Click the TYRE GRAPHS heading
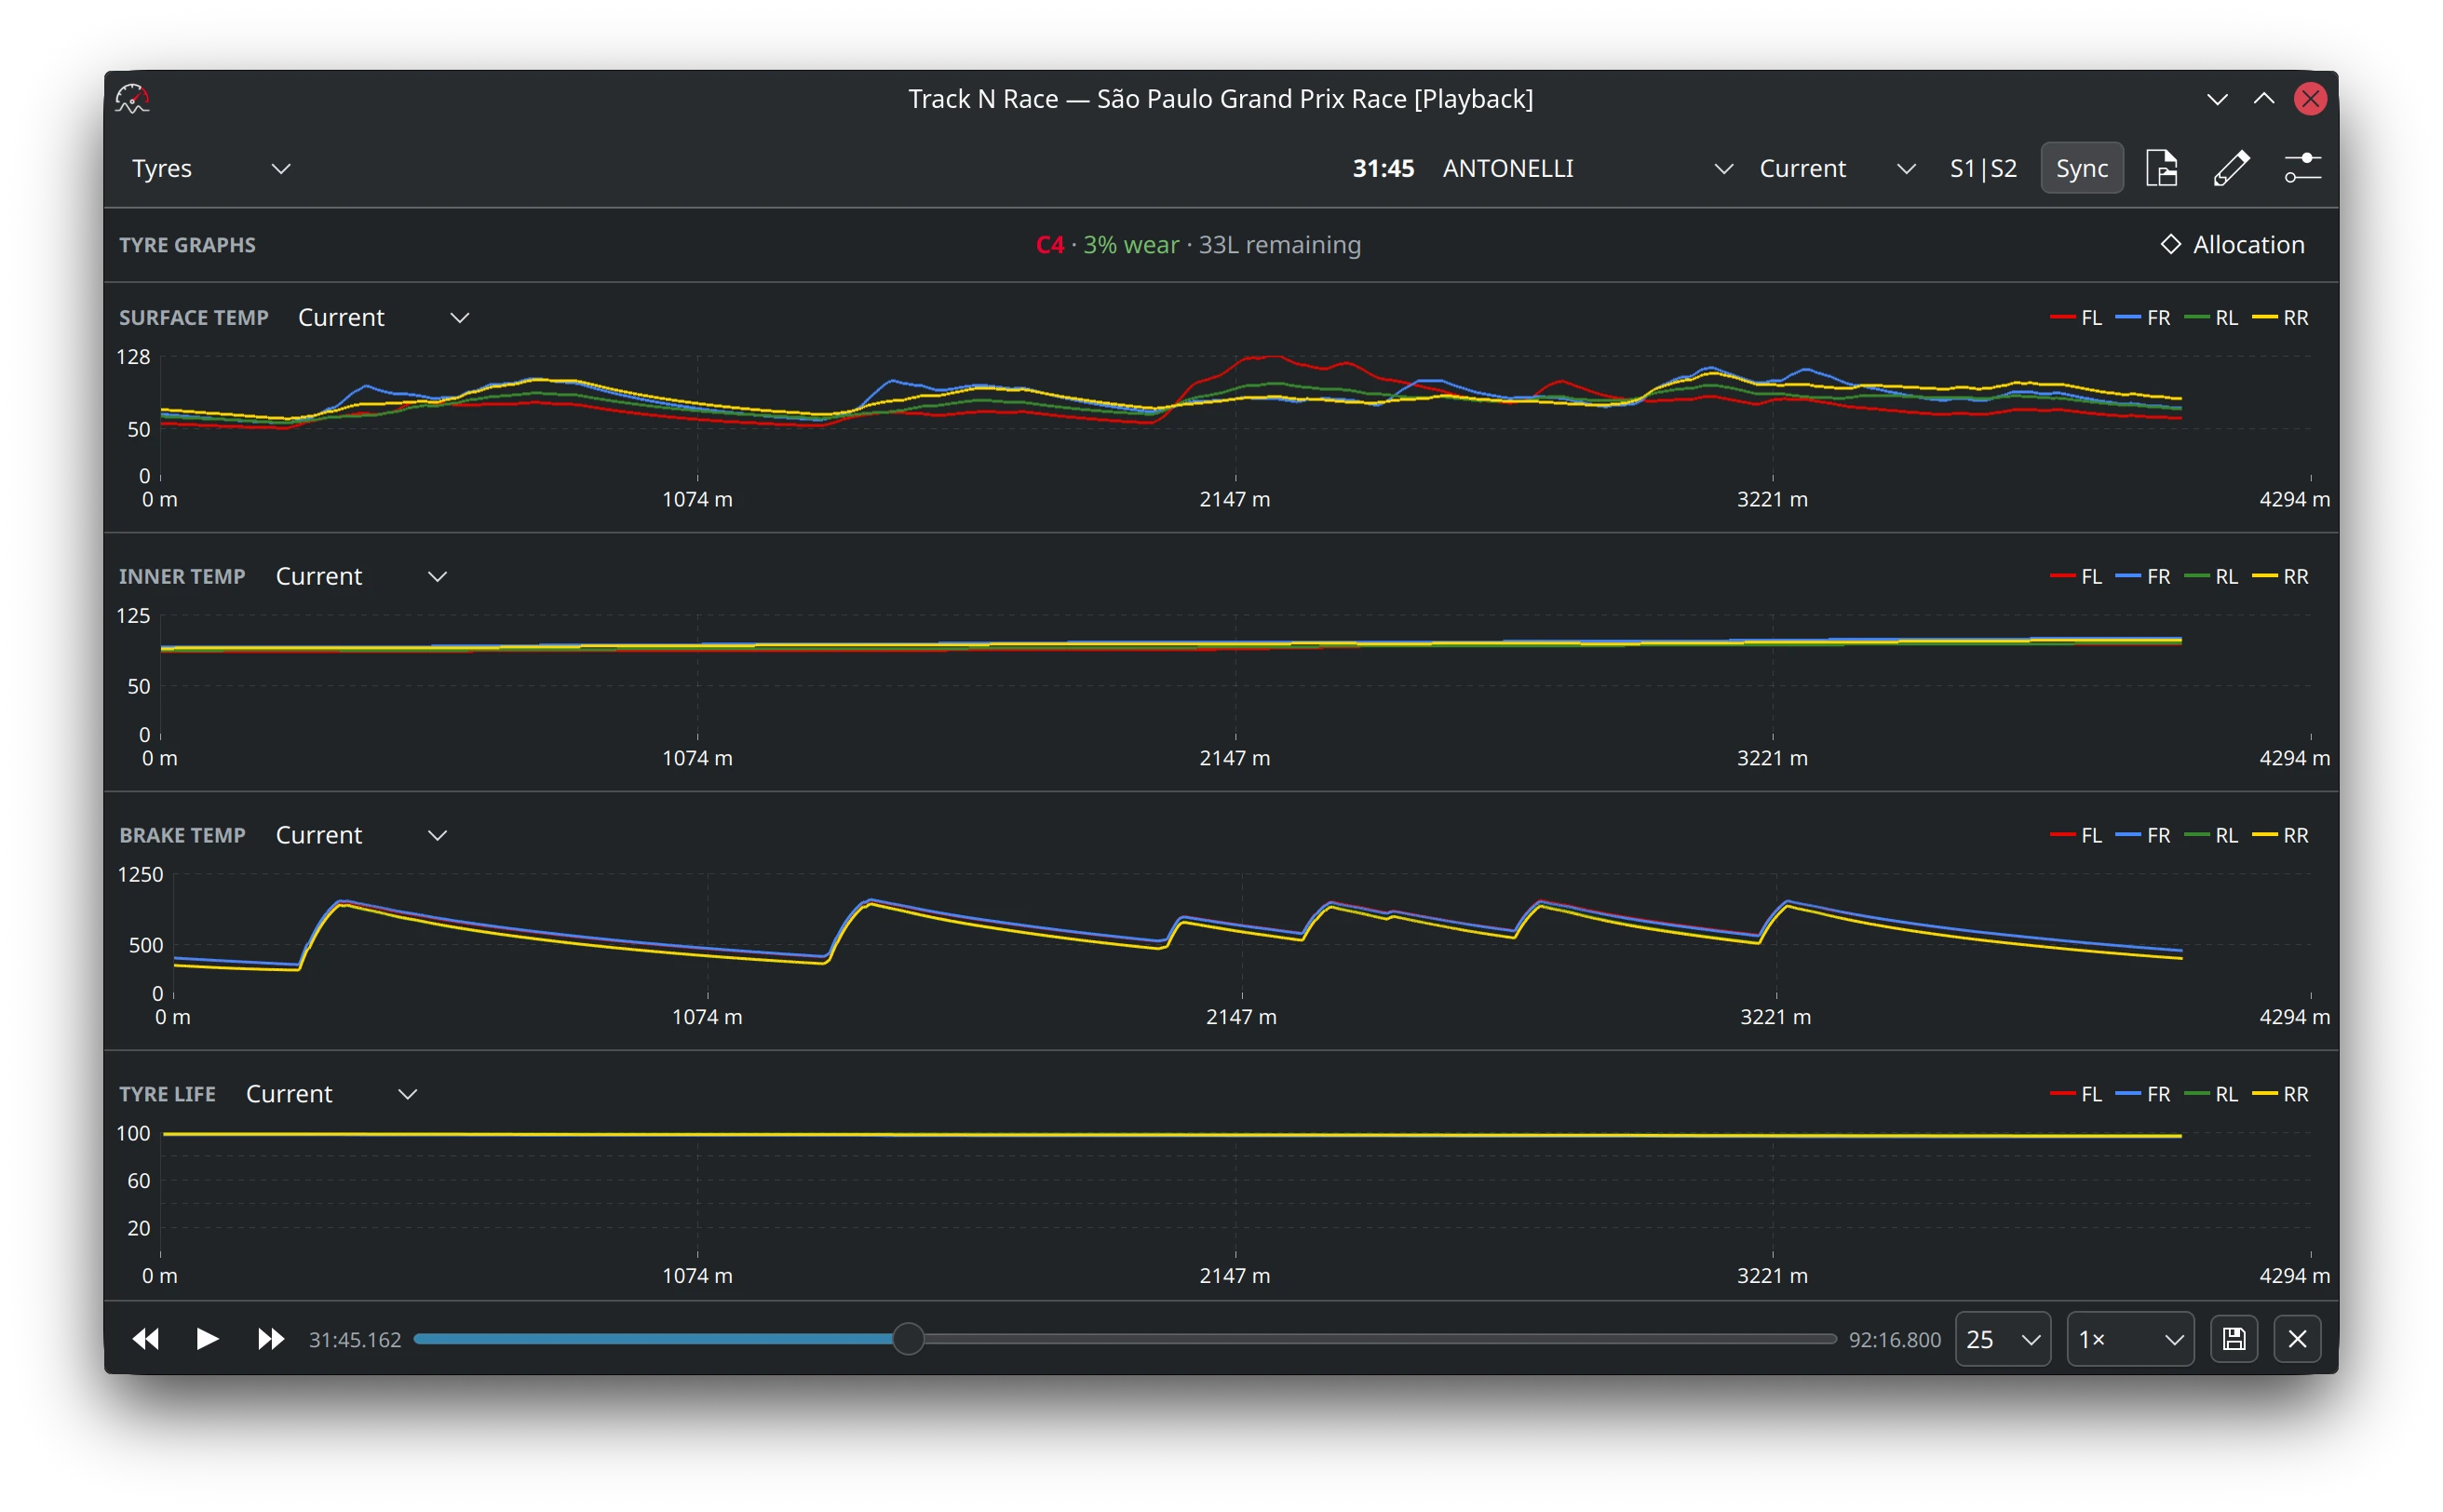This screenshot has width=2443, height=1512. point(187,244)
